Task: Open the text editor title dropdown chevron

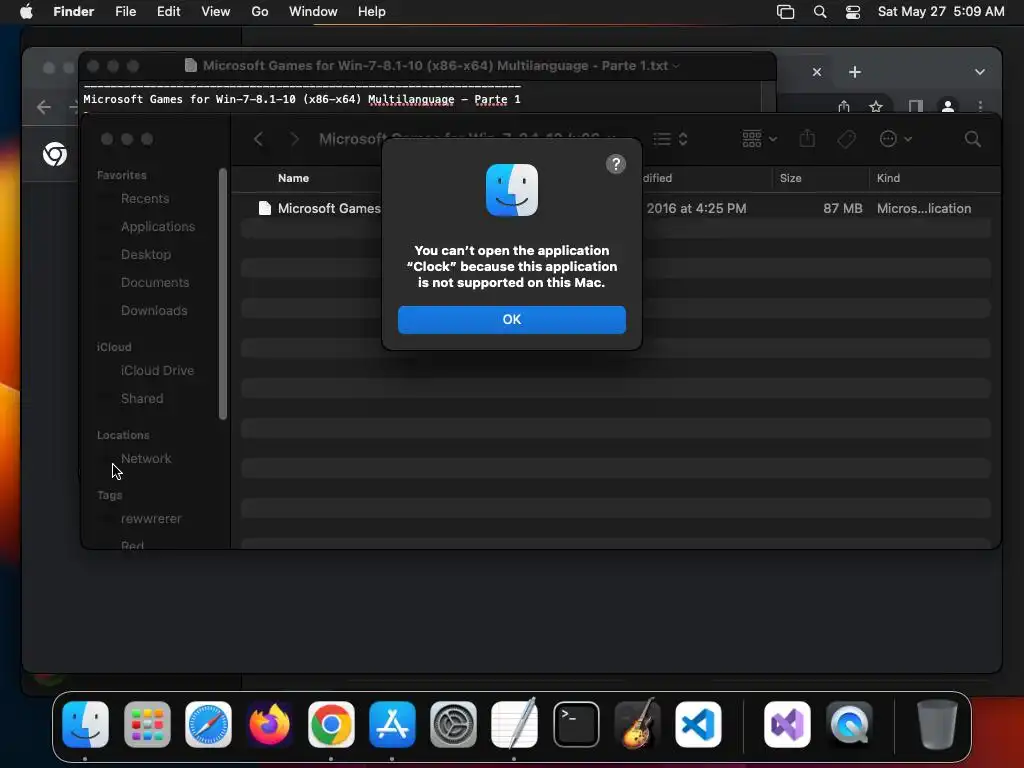Action: pos(676,66)
